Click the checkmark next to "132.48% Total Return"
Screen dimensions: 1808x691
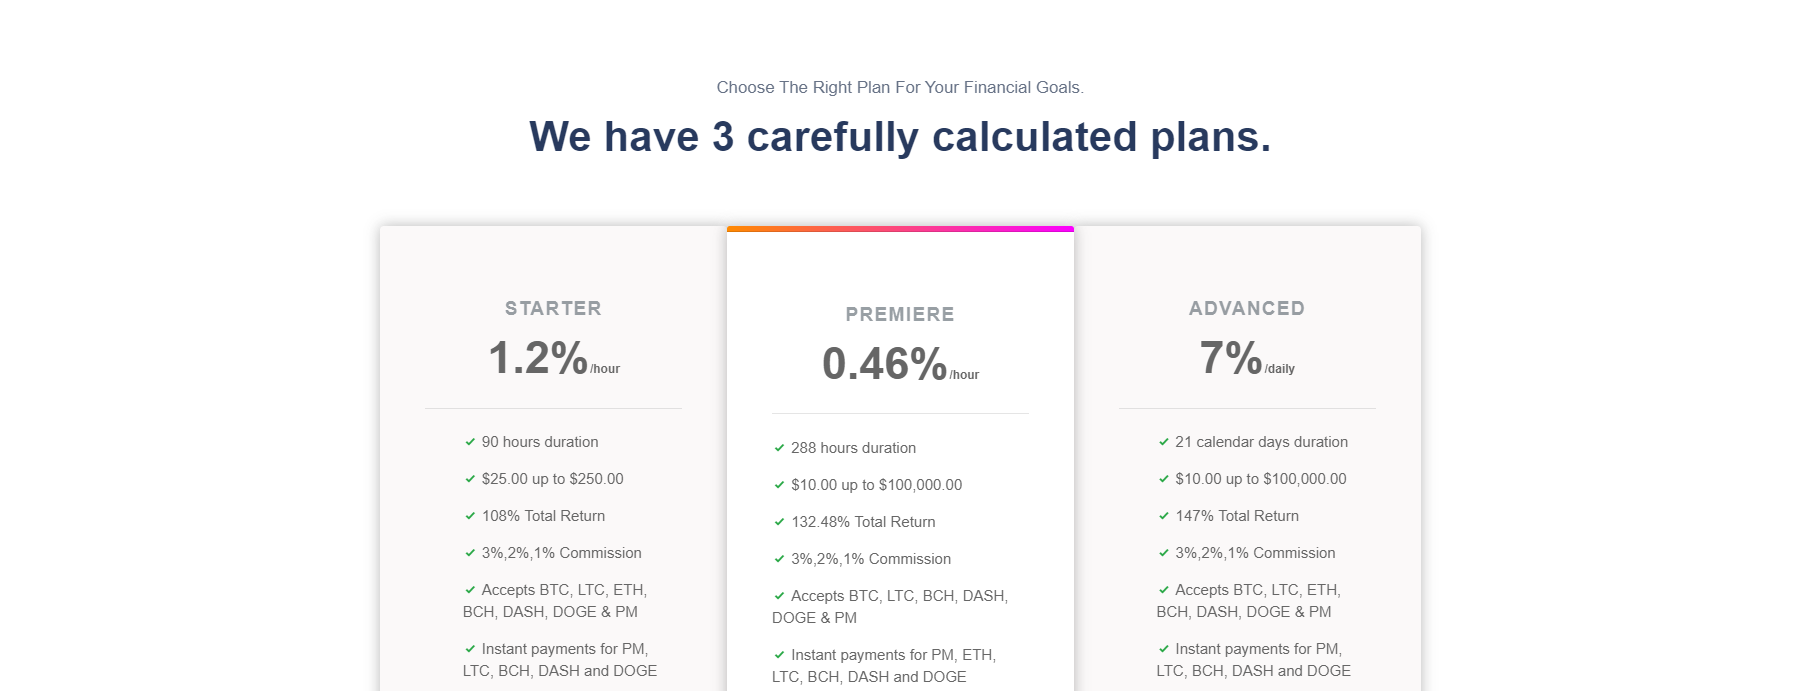779,522
